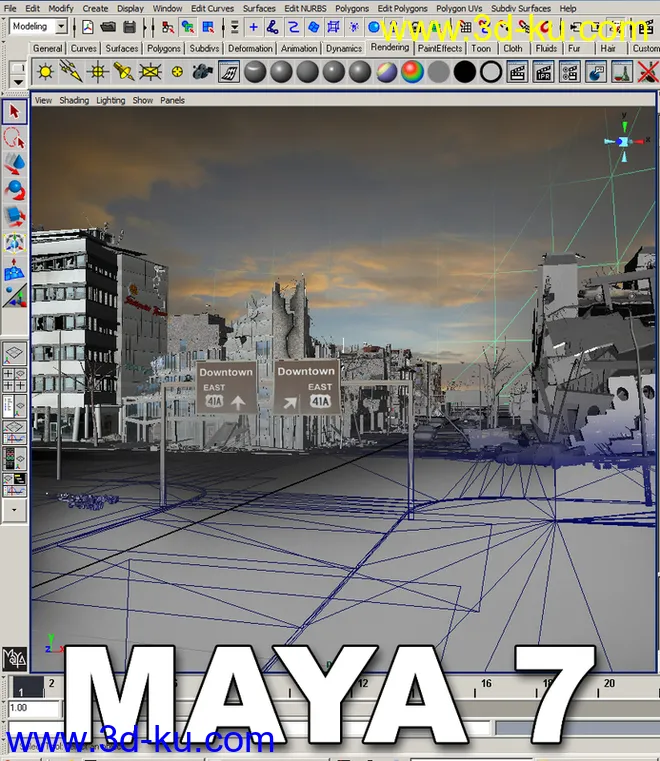660x761 pixels.
Task: Click the black surface shader swatch
Action: tap(464, 72)
